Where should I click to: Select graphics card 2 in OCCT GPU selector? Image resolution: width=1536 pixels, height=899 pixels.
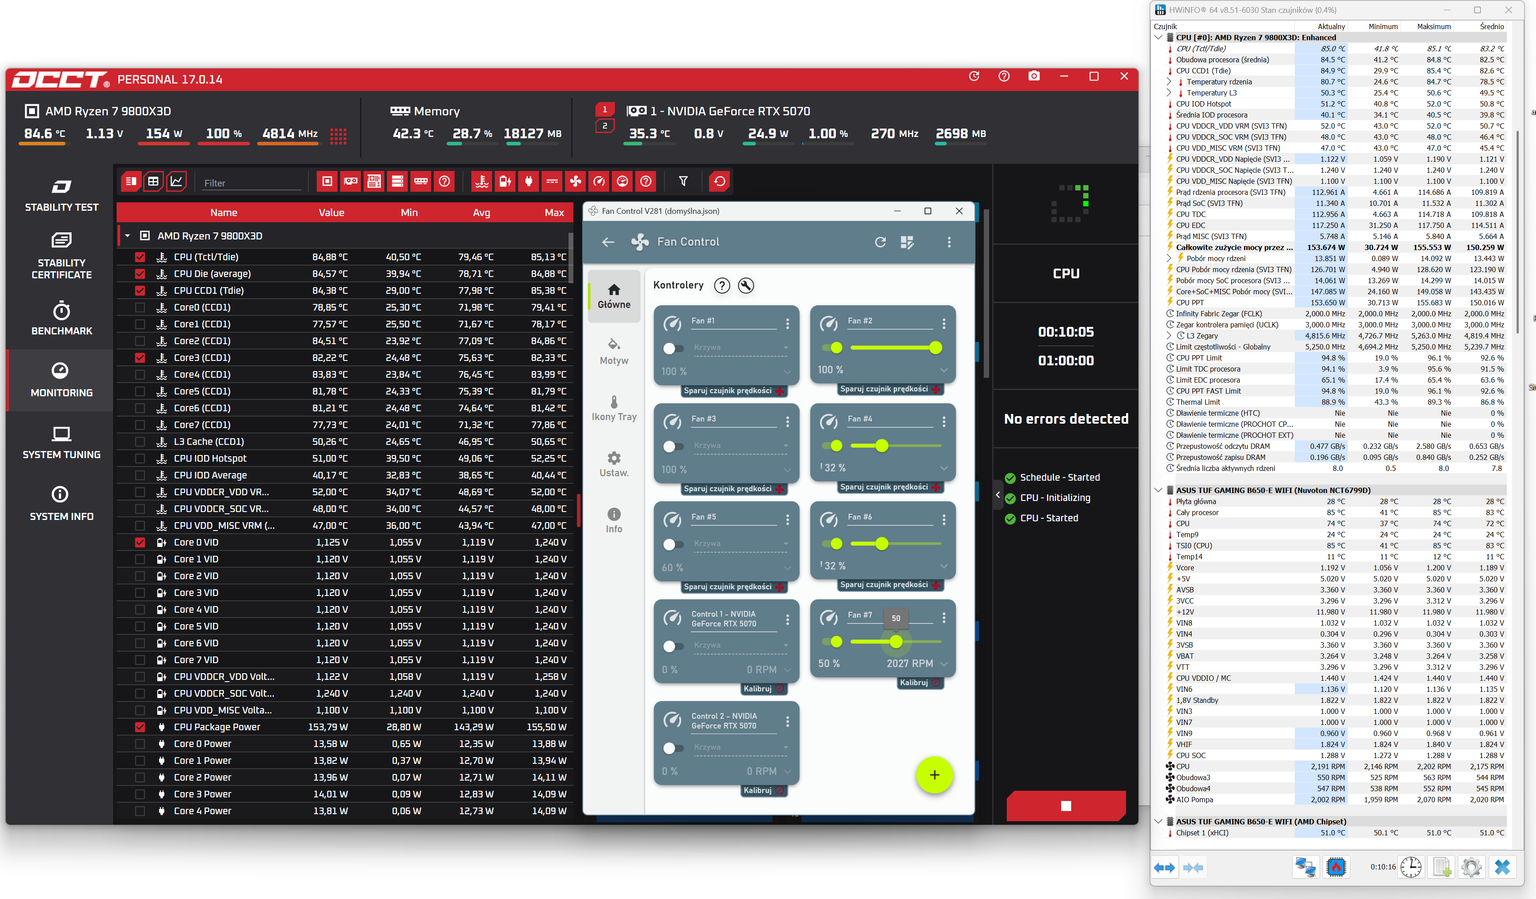click(604, 126)
